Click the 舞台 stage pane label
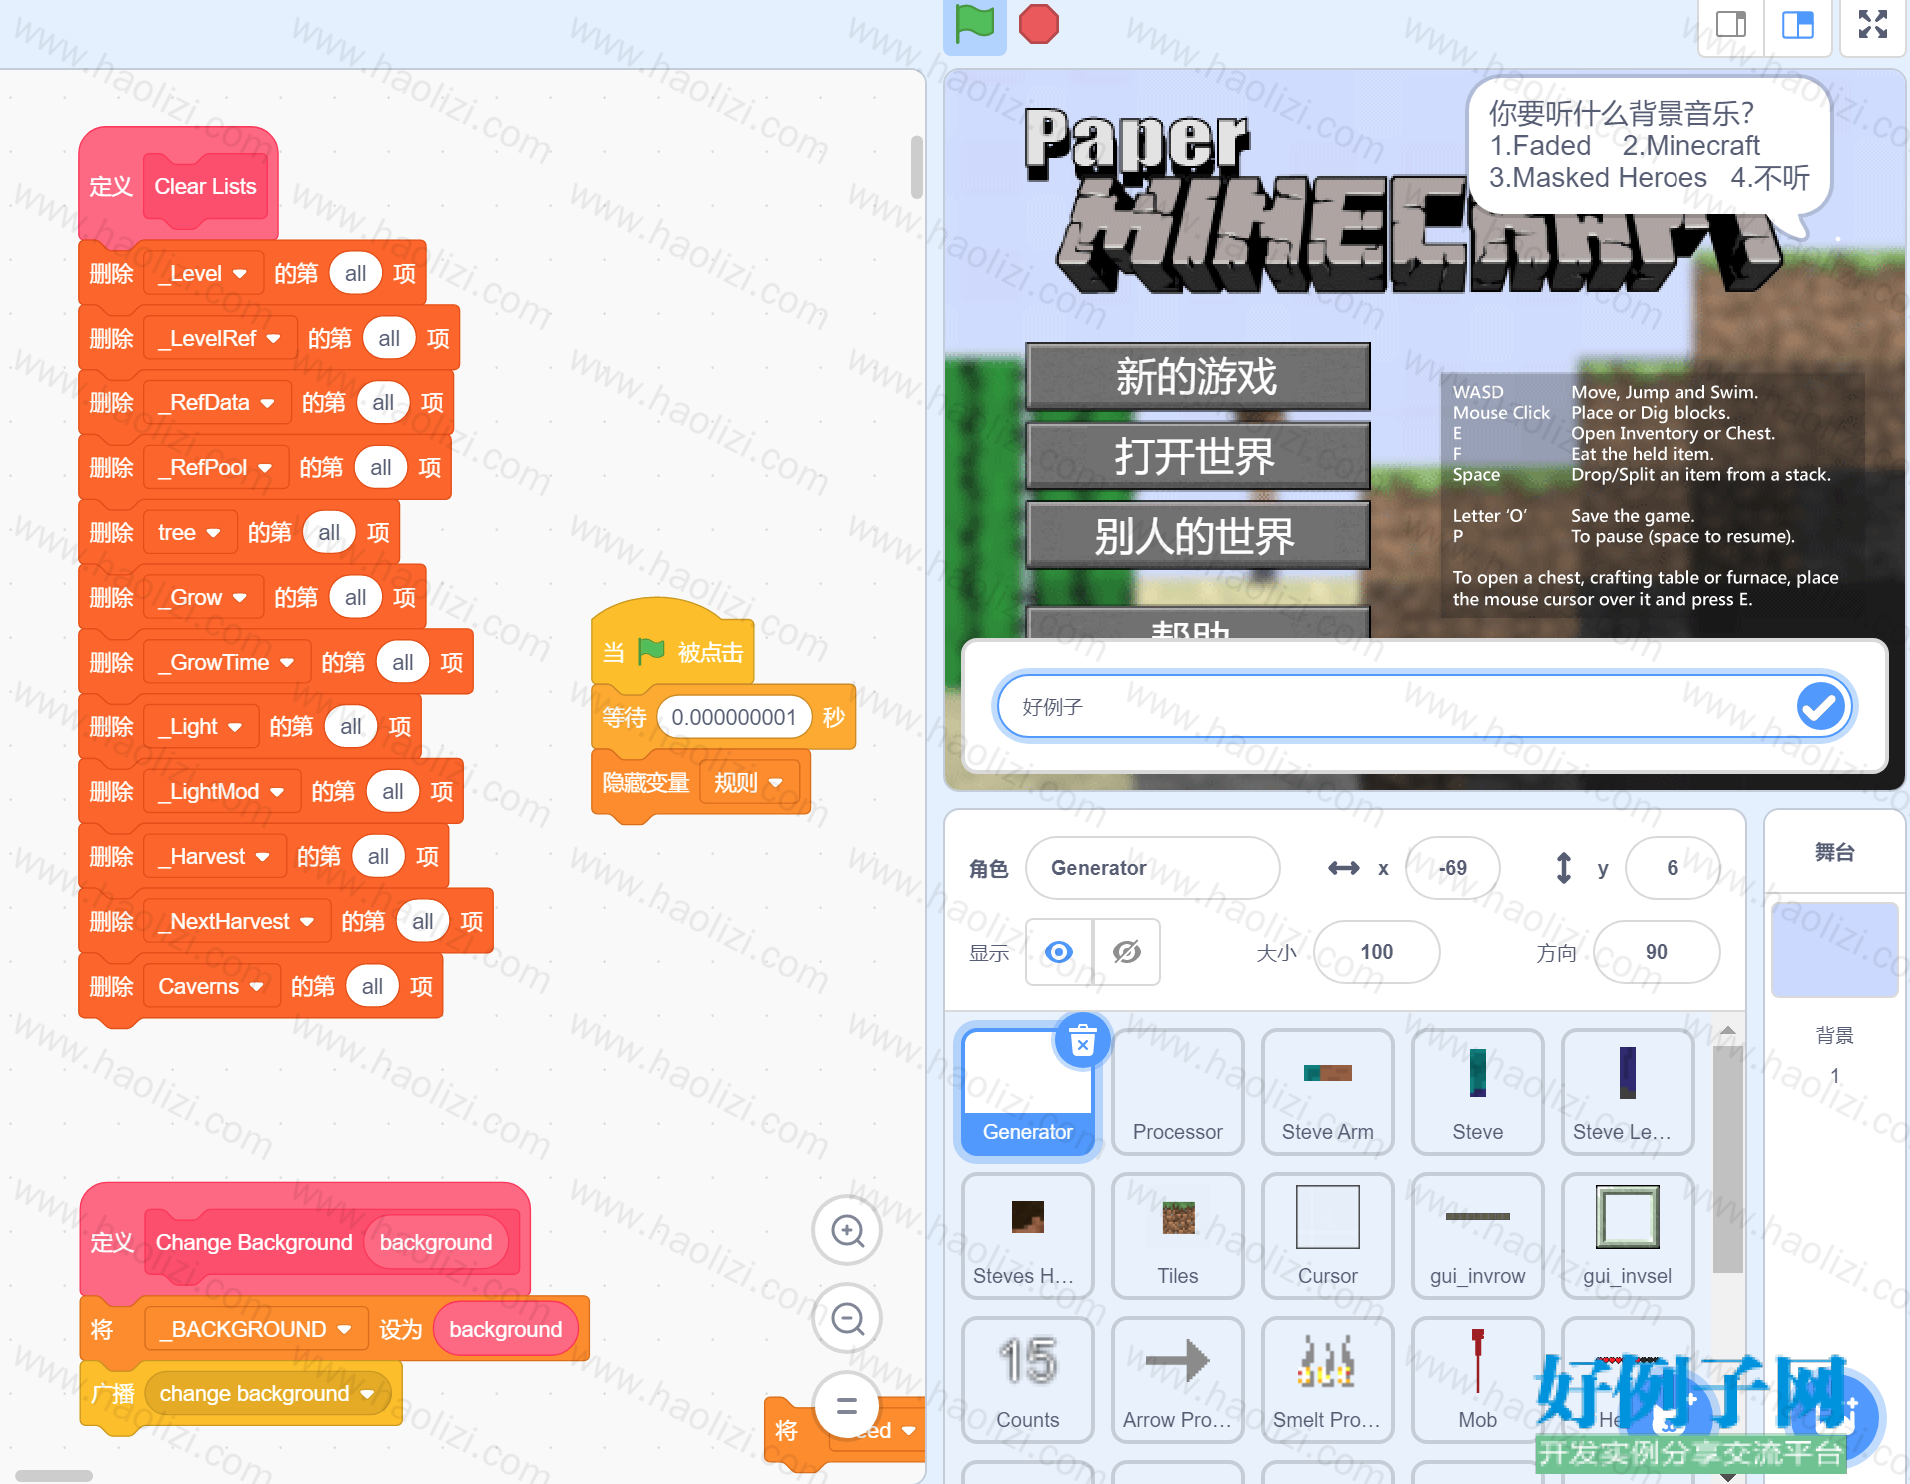The width and height of the screenshot is (1910, 1484). 1835,853
